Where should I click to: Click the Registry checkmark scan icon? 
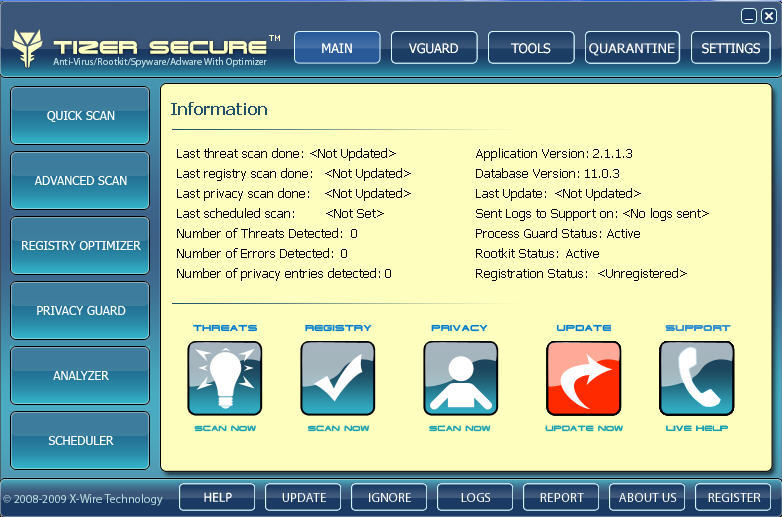[338, 378]
